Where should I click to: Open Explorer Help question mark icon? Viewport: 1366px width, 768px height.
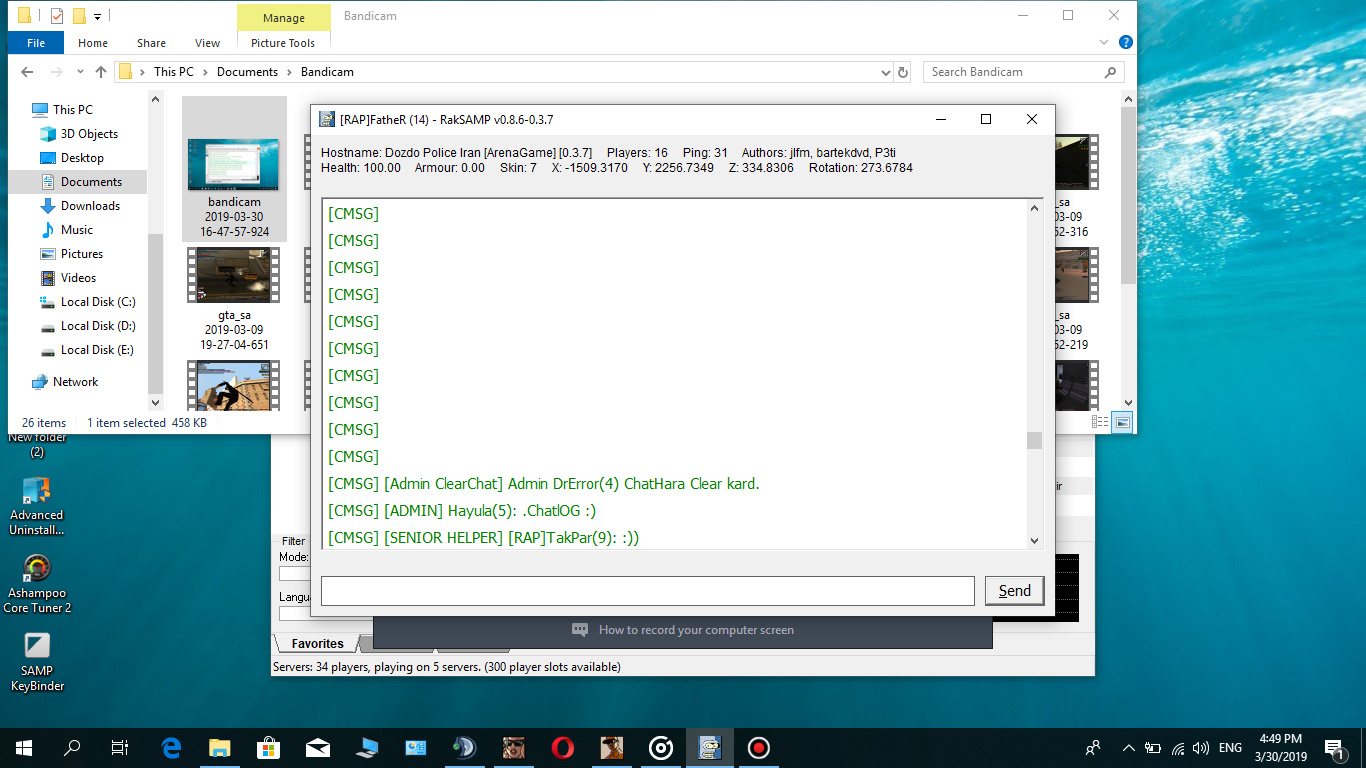(1126, 43)
